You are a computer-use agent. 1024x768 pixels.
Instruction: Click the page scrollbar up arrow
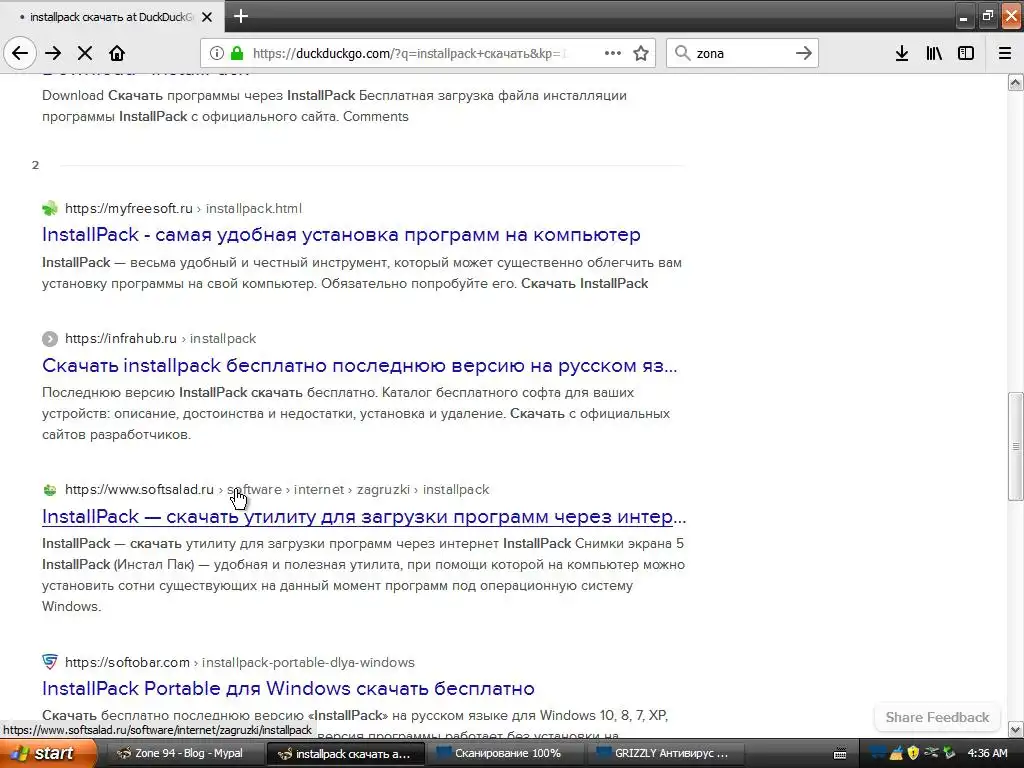coord(1015,82)
